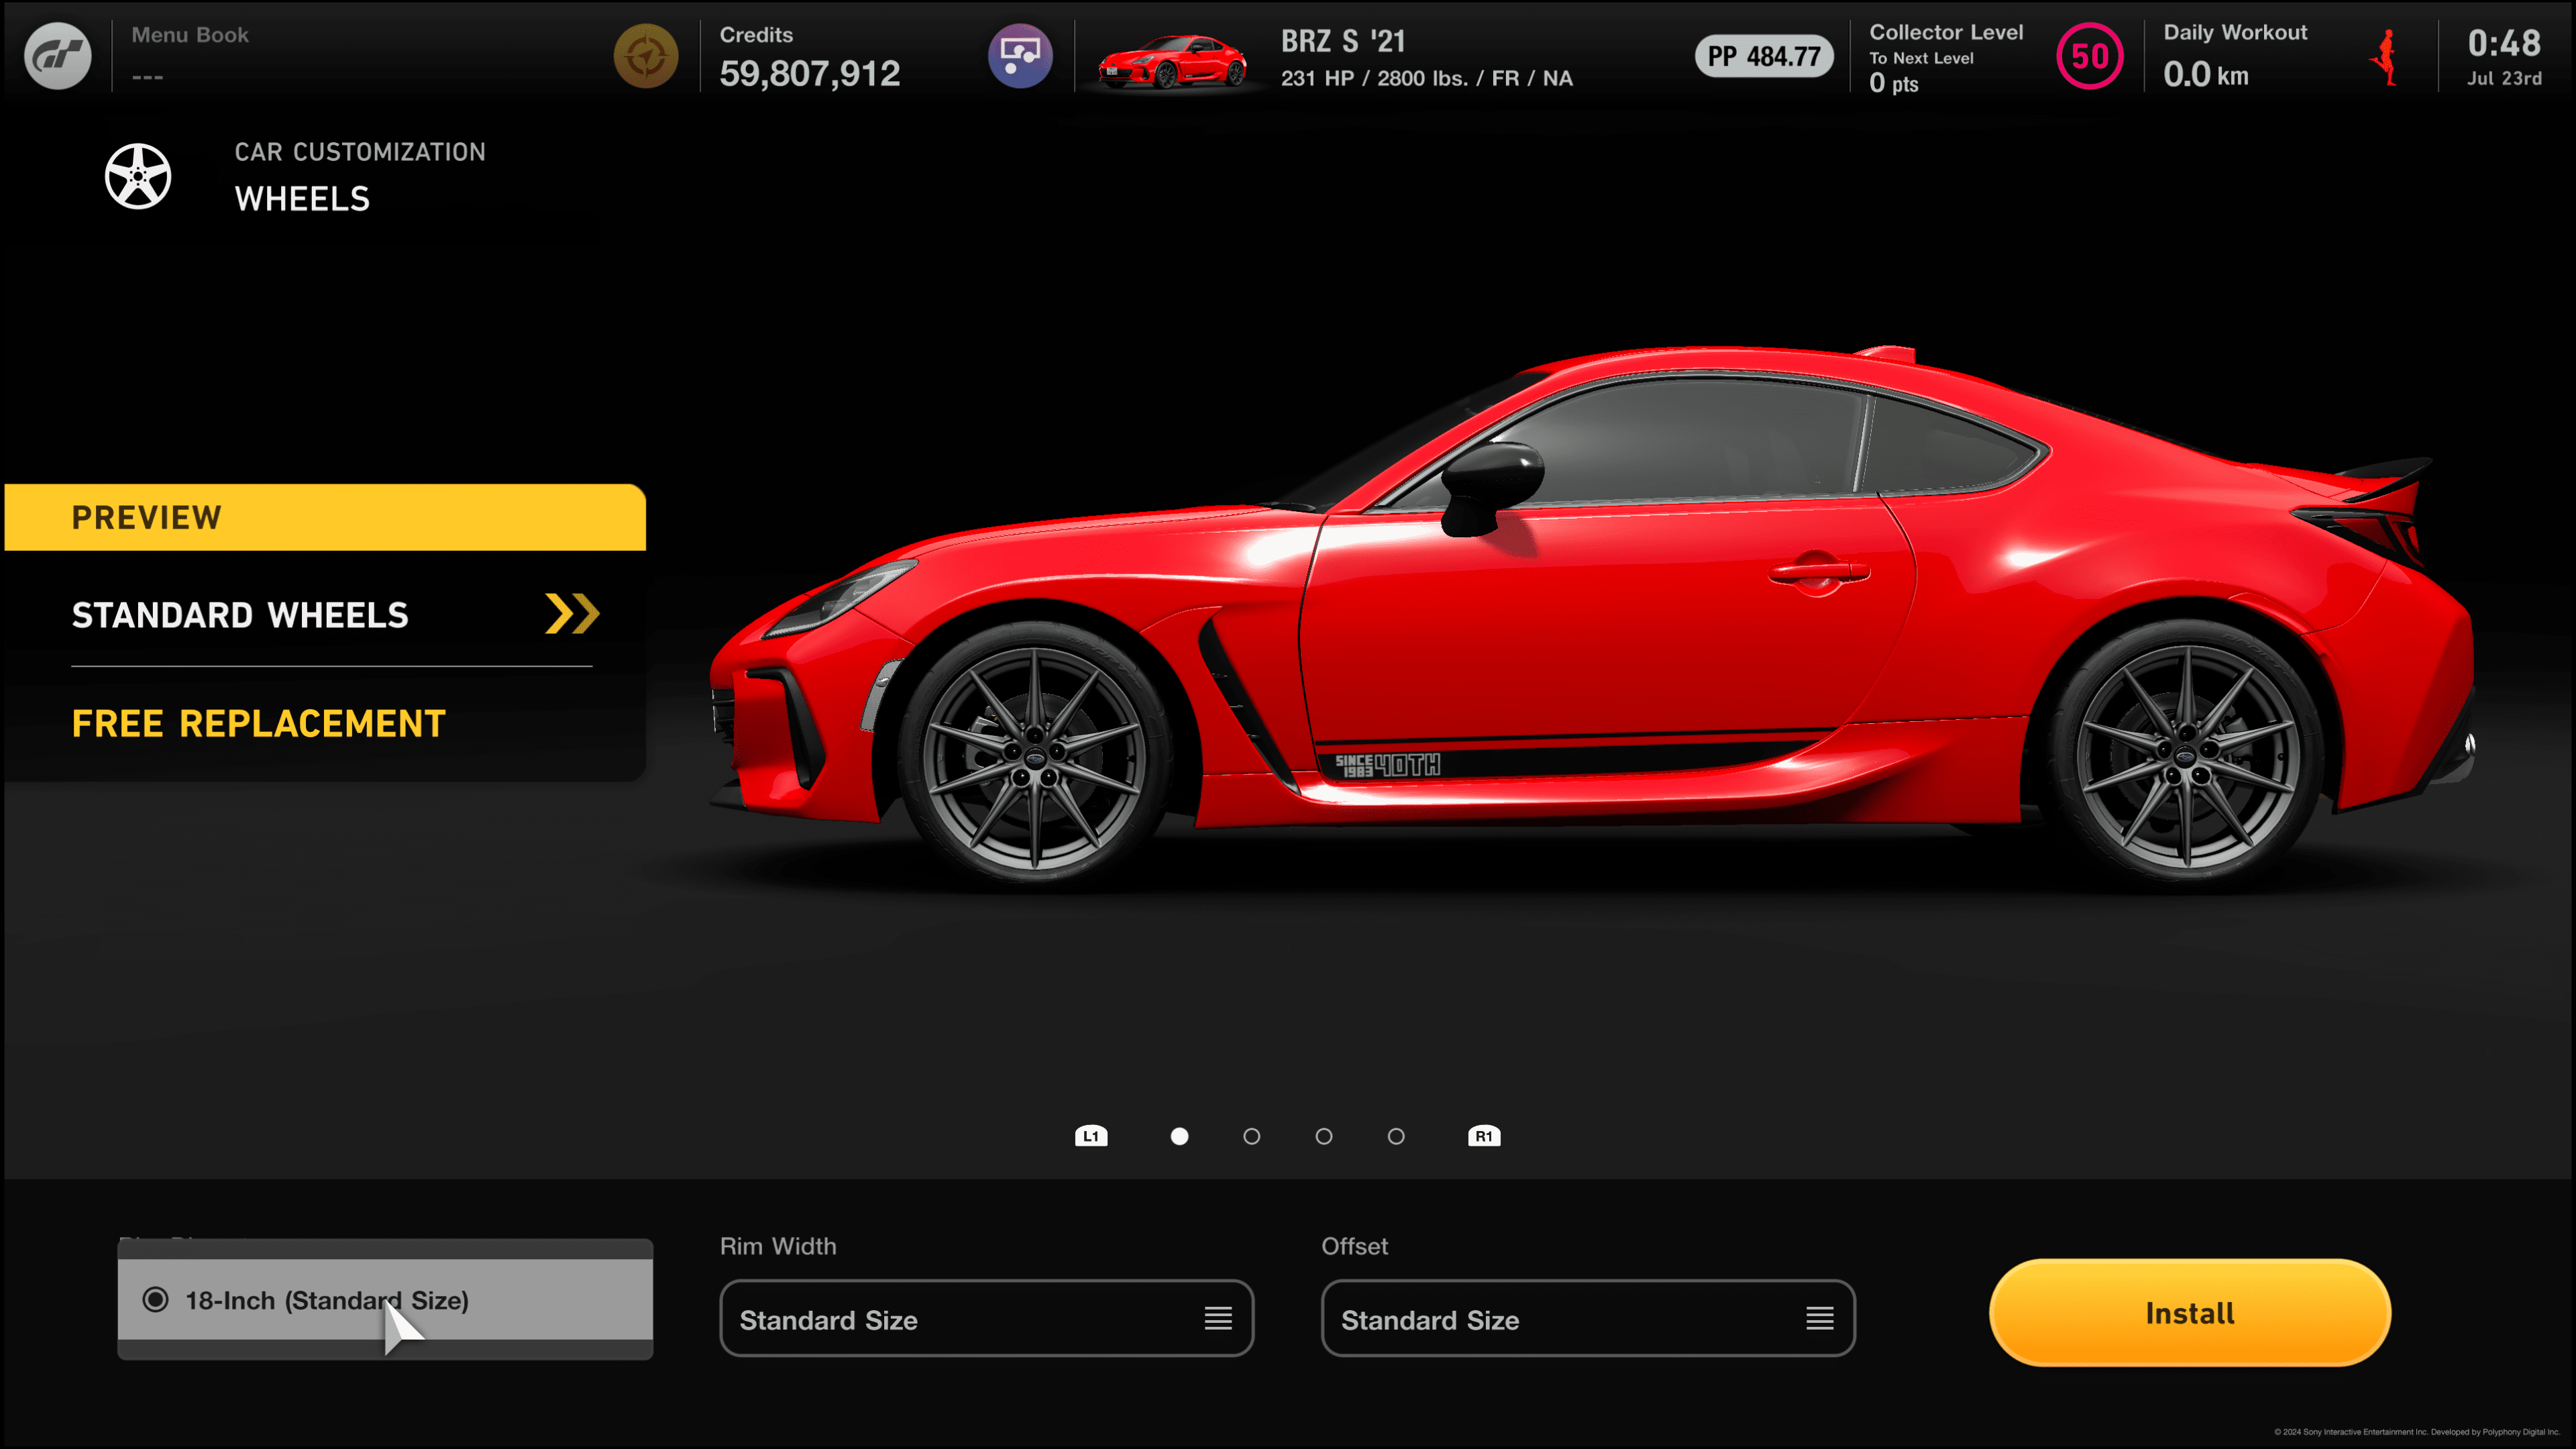The width and height of the screenshot is (2576, 1449).
Task: Click the CAR CUSTOMIZATION heading
Action: 360,152
